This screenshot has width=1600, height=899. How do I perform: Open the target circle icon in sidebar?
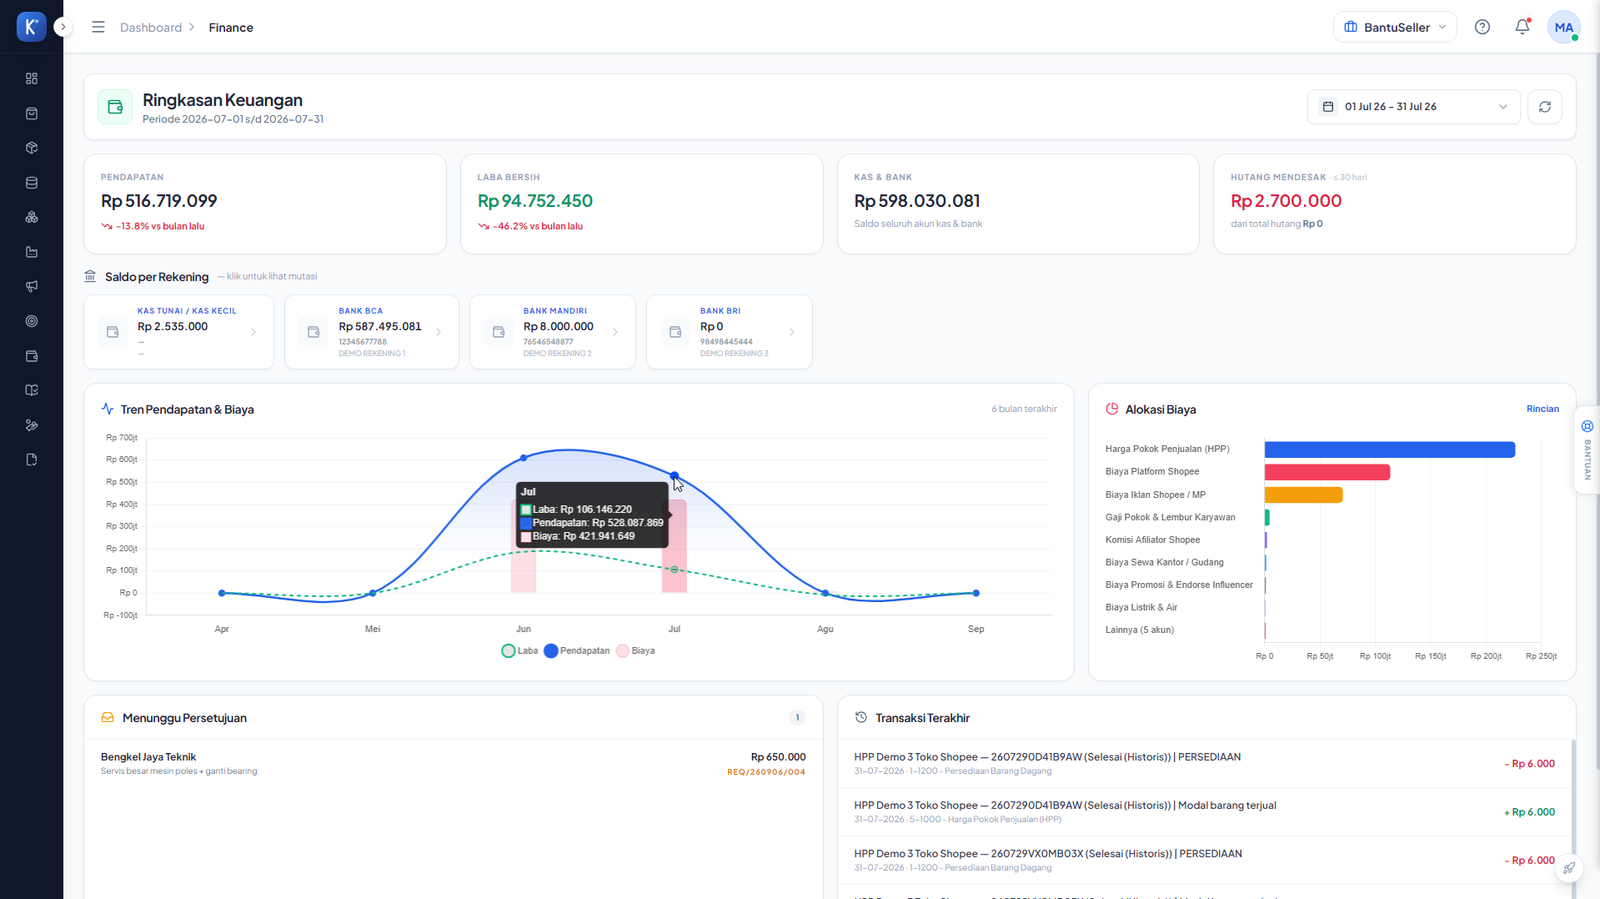(32, 321)
